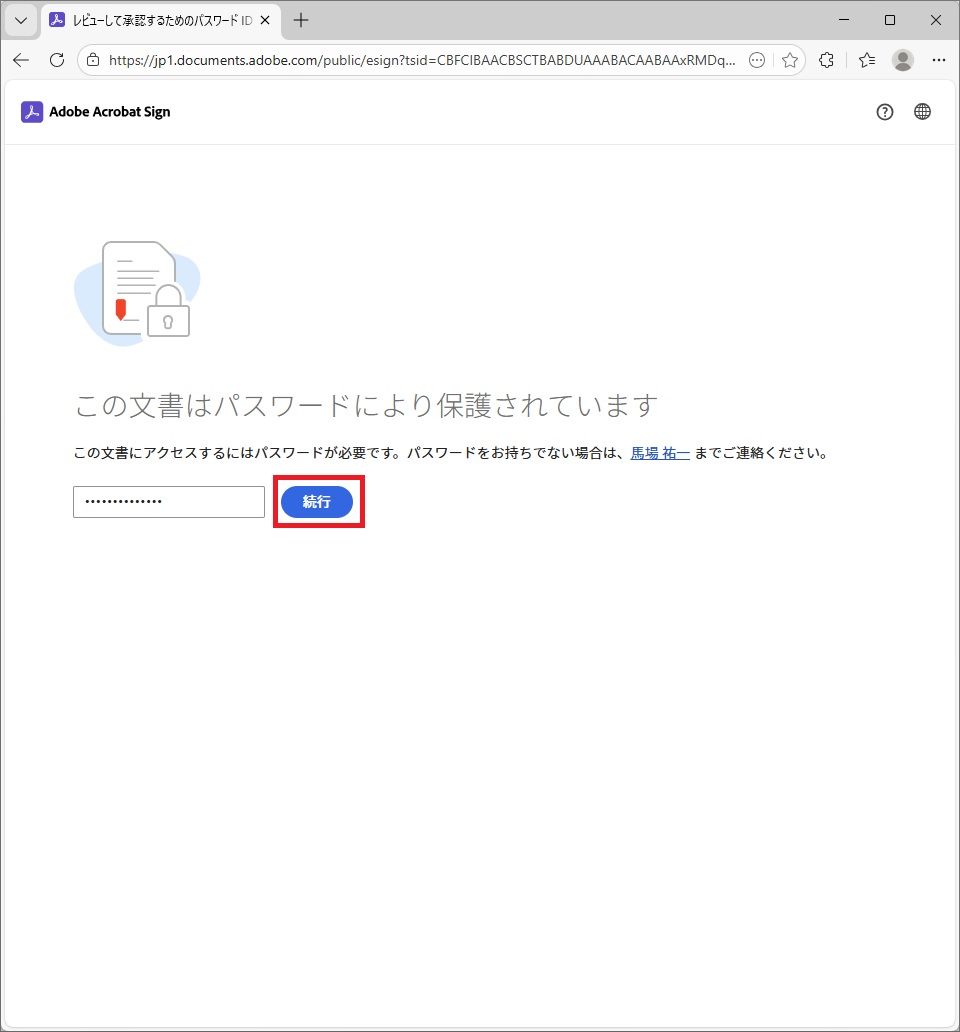The height and width of the screenshot is (1032, 960).
Task: Reload the page with the refresh icon
Action: 57,60
